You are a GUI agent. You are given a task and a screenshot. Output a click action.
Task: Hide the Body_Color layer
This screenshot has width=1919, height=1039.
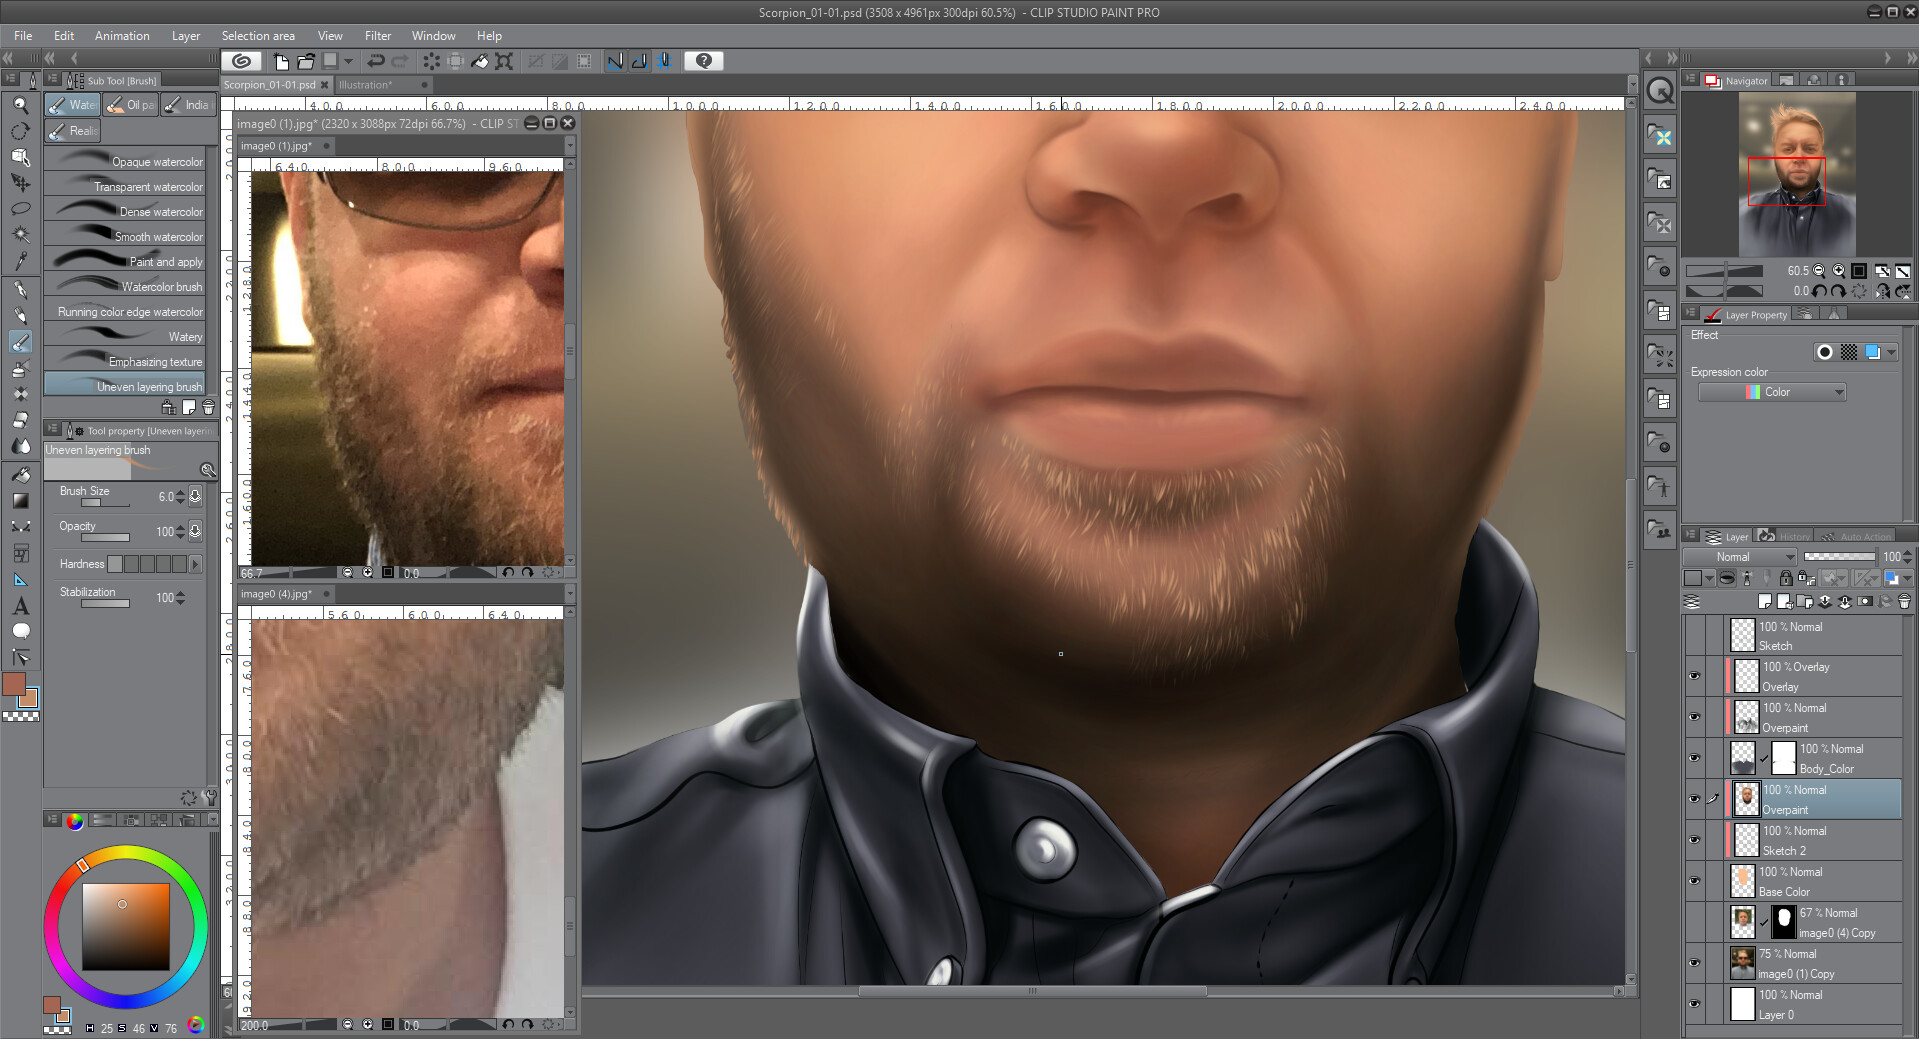click(x=1694, y=758)
